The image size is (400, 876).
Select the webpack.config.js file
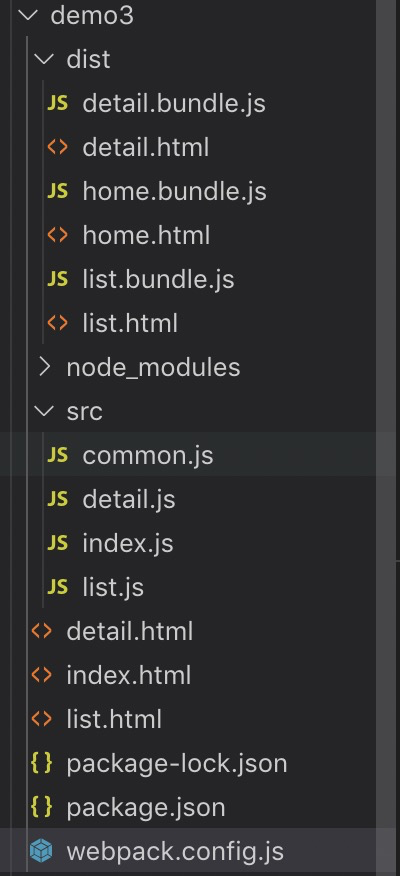pyautogui.click(x=175, y=851)
